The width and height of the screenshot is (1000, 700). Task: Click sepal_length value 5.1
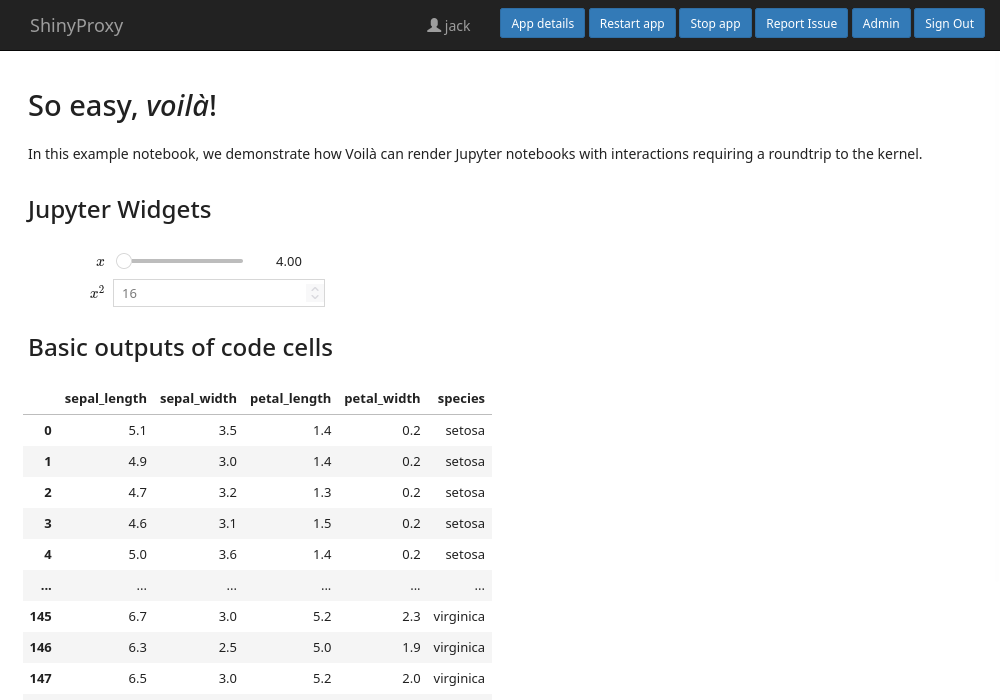[x=137, y=430]
